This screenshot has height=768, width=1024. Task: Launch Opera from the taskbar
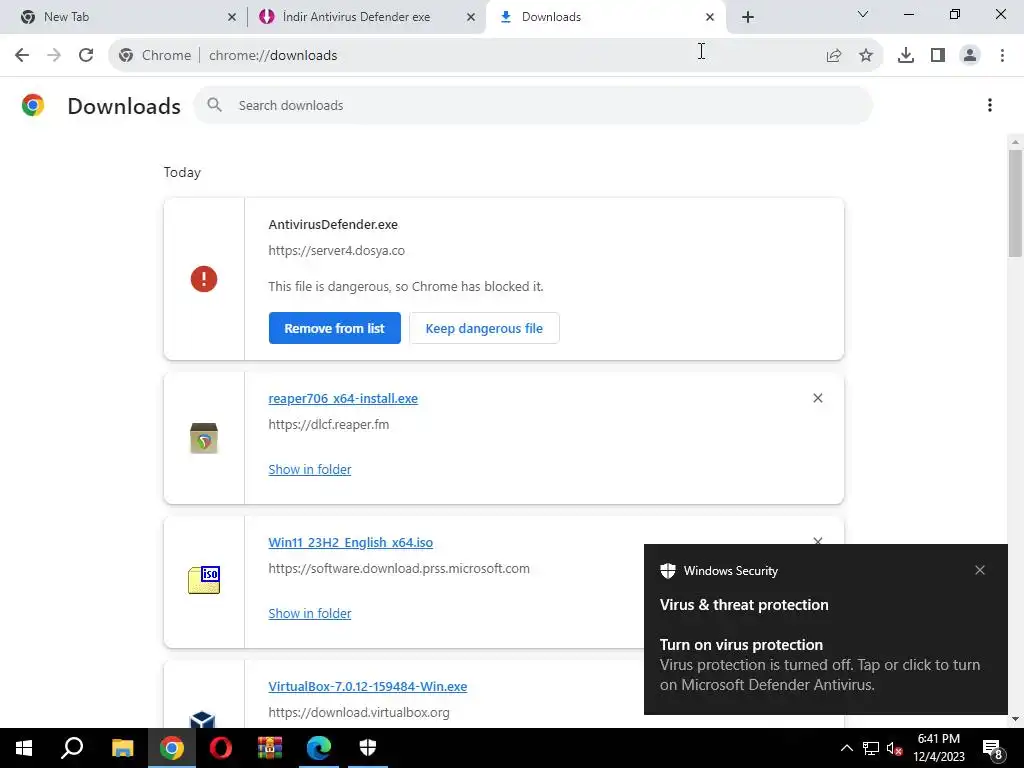point(221,748)
